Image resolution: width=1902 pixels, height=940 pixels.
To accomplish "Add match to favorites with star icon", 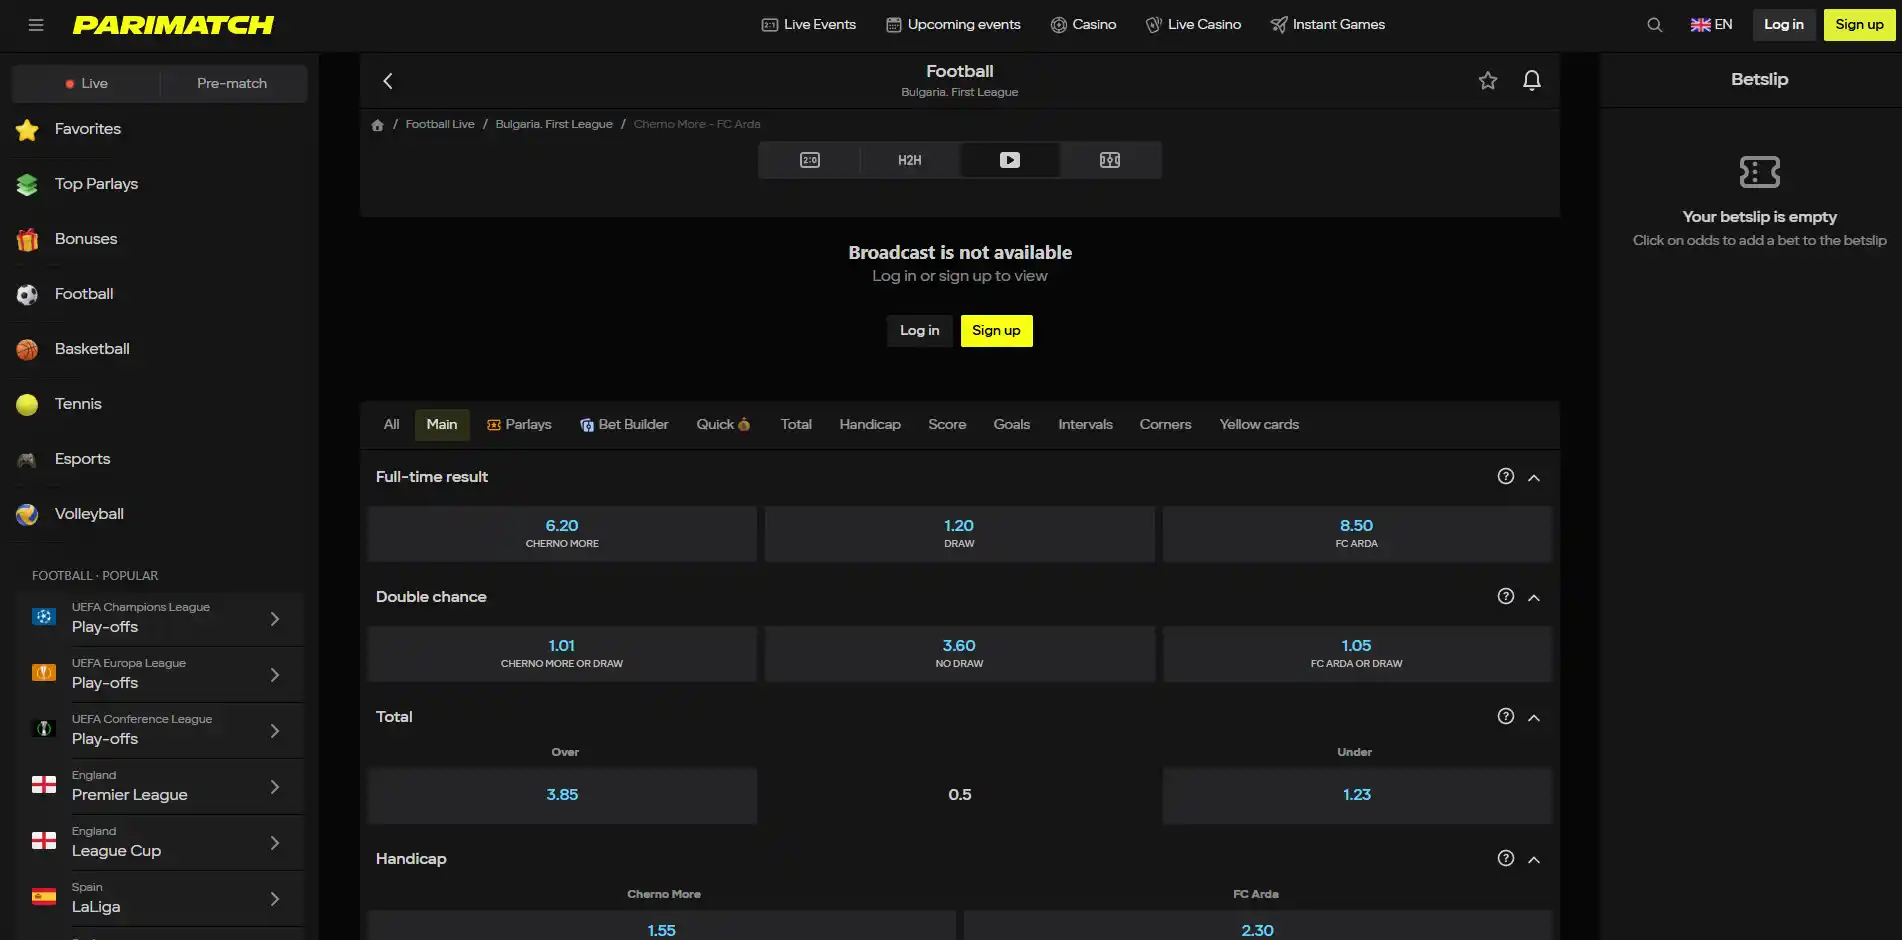I will tap(1488, 81).
